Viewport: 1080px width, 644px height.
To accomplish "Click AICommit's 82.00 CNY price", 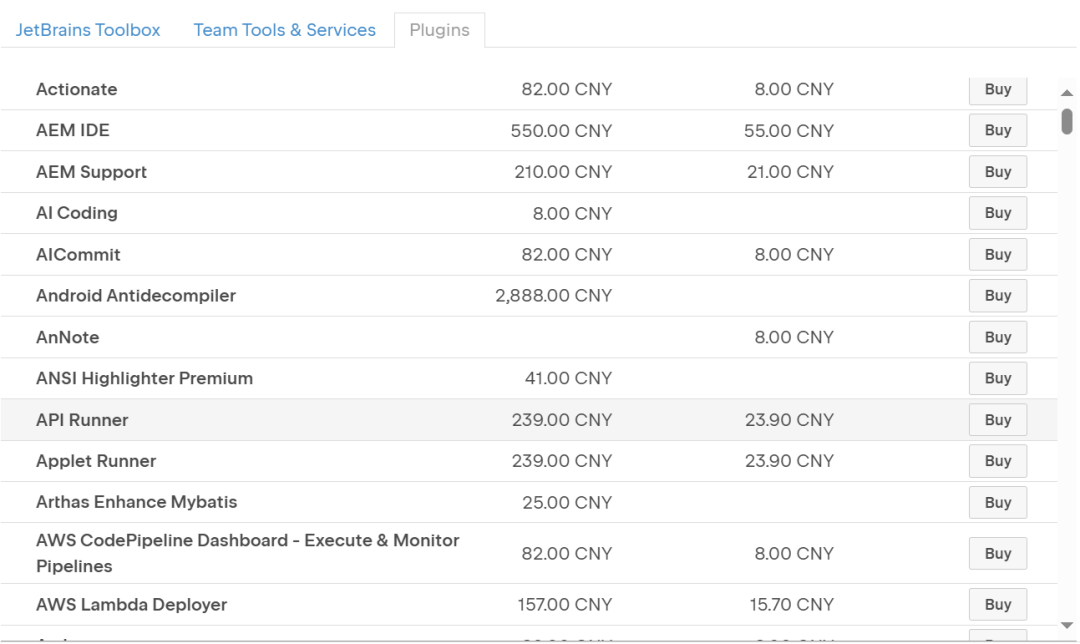I will (567, 254).
